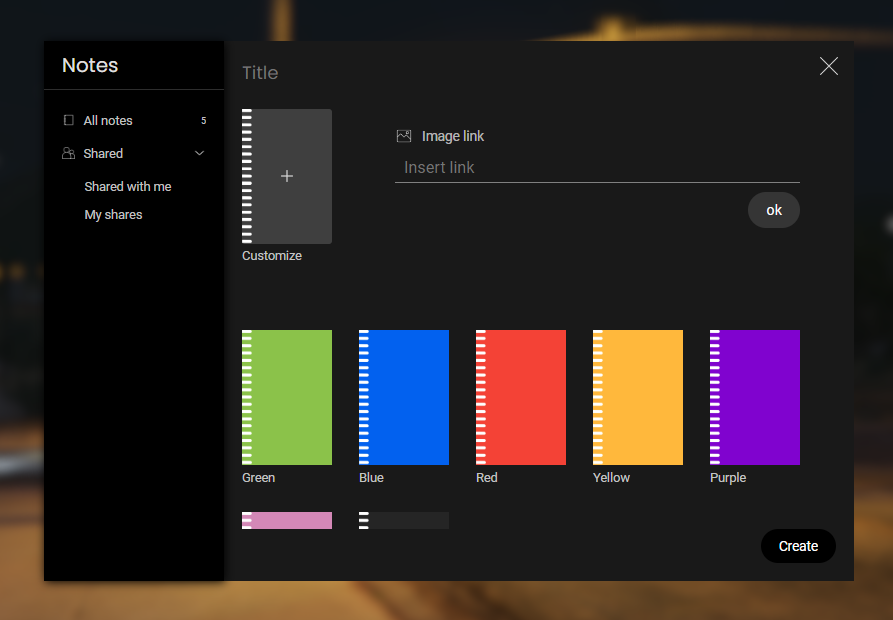Viewport: 893px width, 620px height.
Task: Click the Image link picture icon
Action: point(404,136)
